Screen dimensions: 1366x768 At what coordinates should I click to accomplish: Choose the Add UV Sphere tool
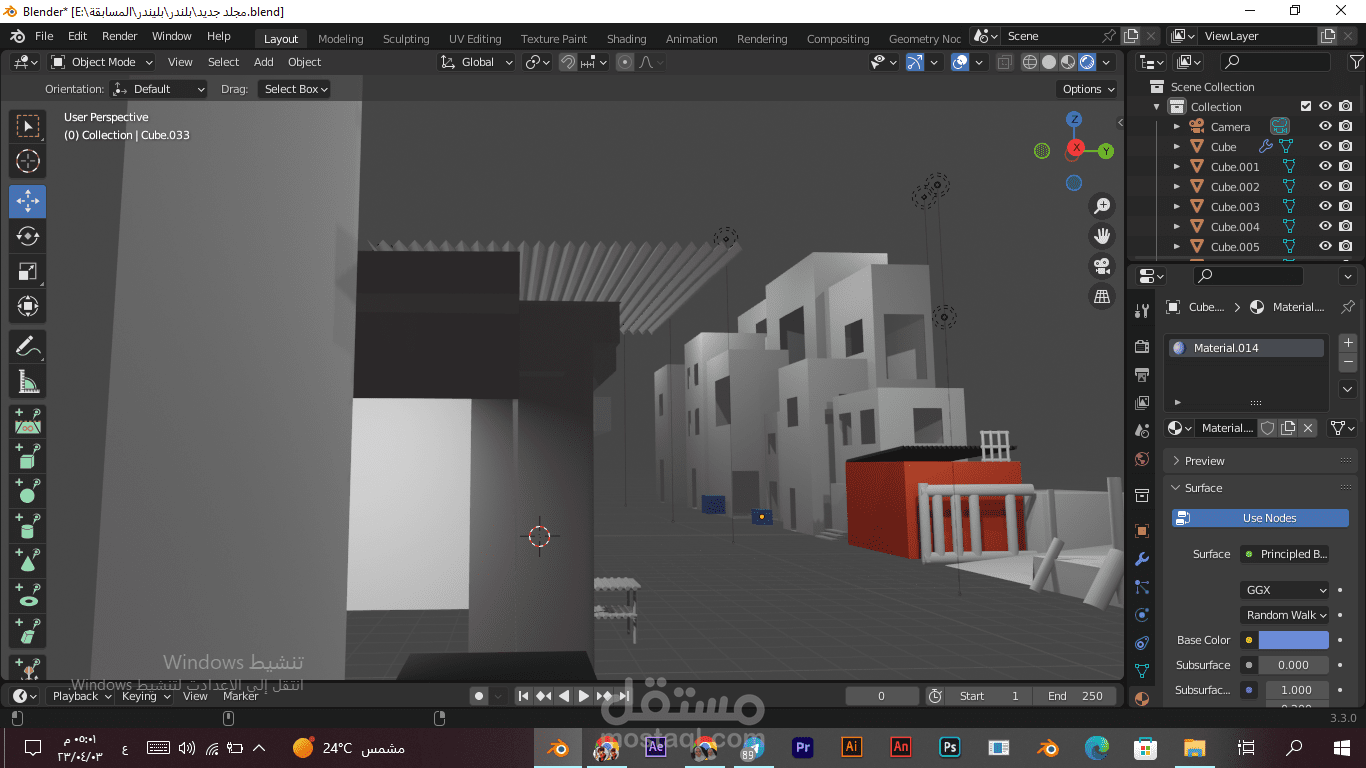(x=28, y=491)
